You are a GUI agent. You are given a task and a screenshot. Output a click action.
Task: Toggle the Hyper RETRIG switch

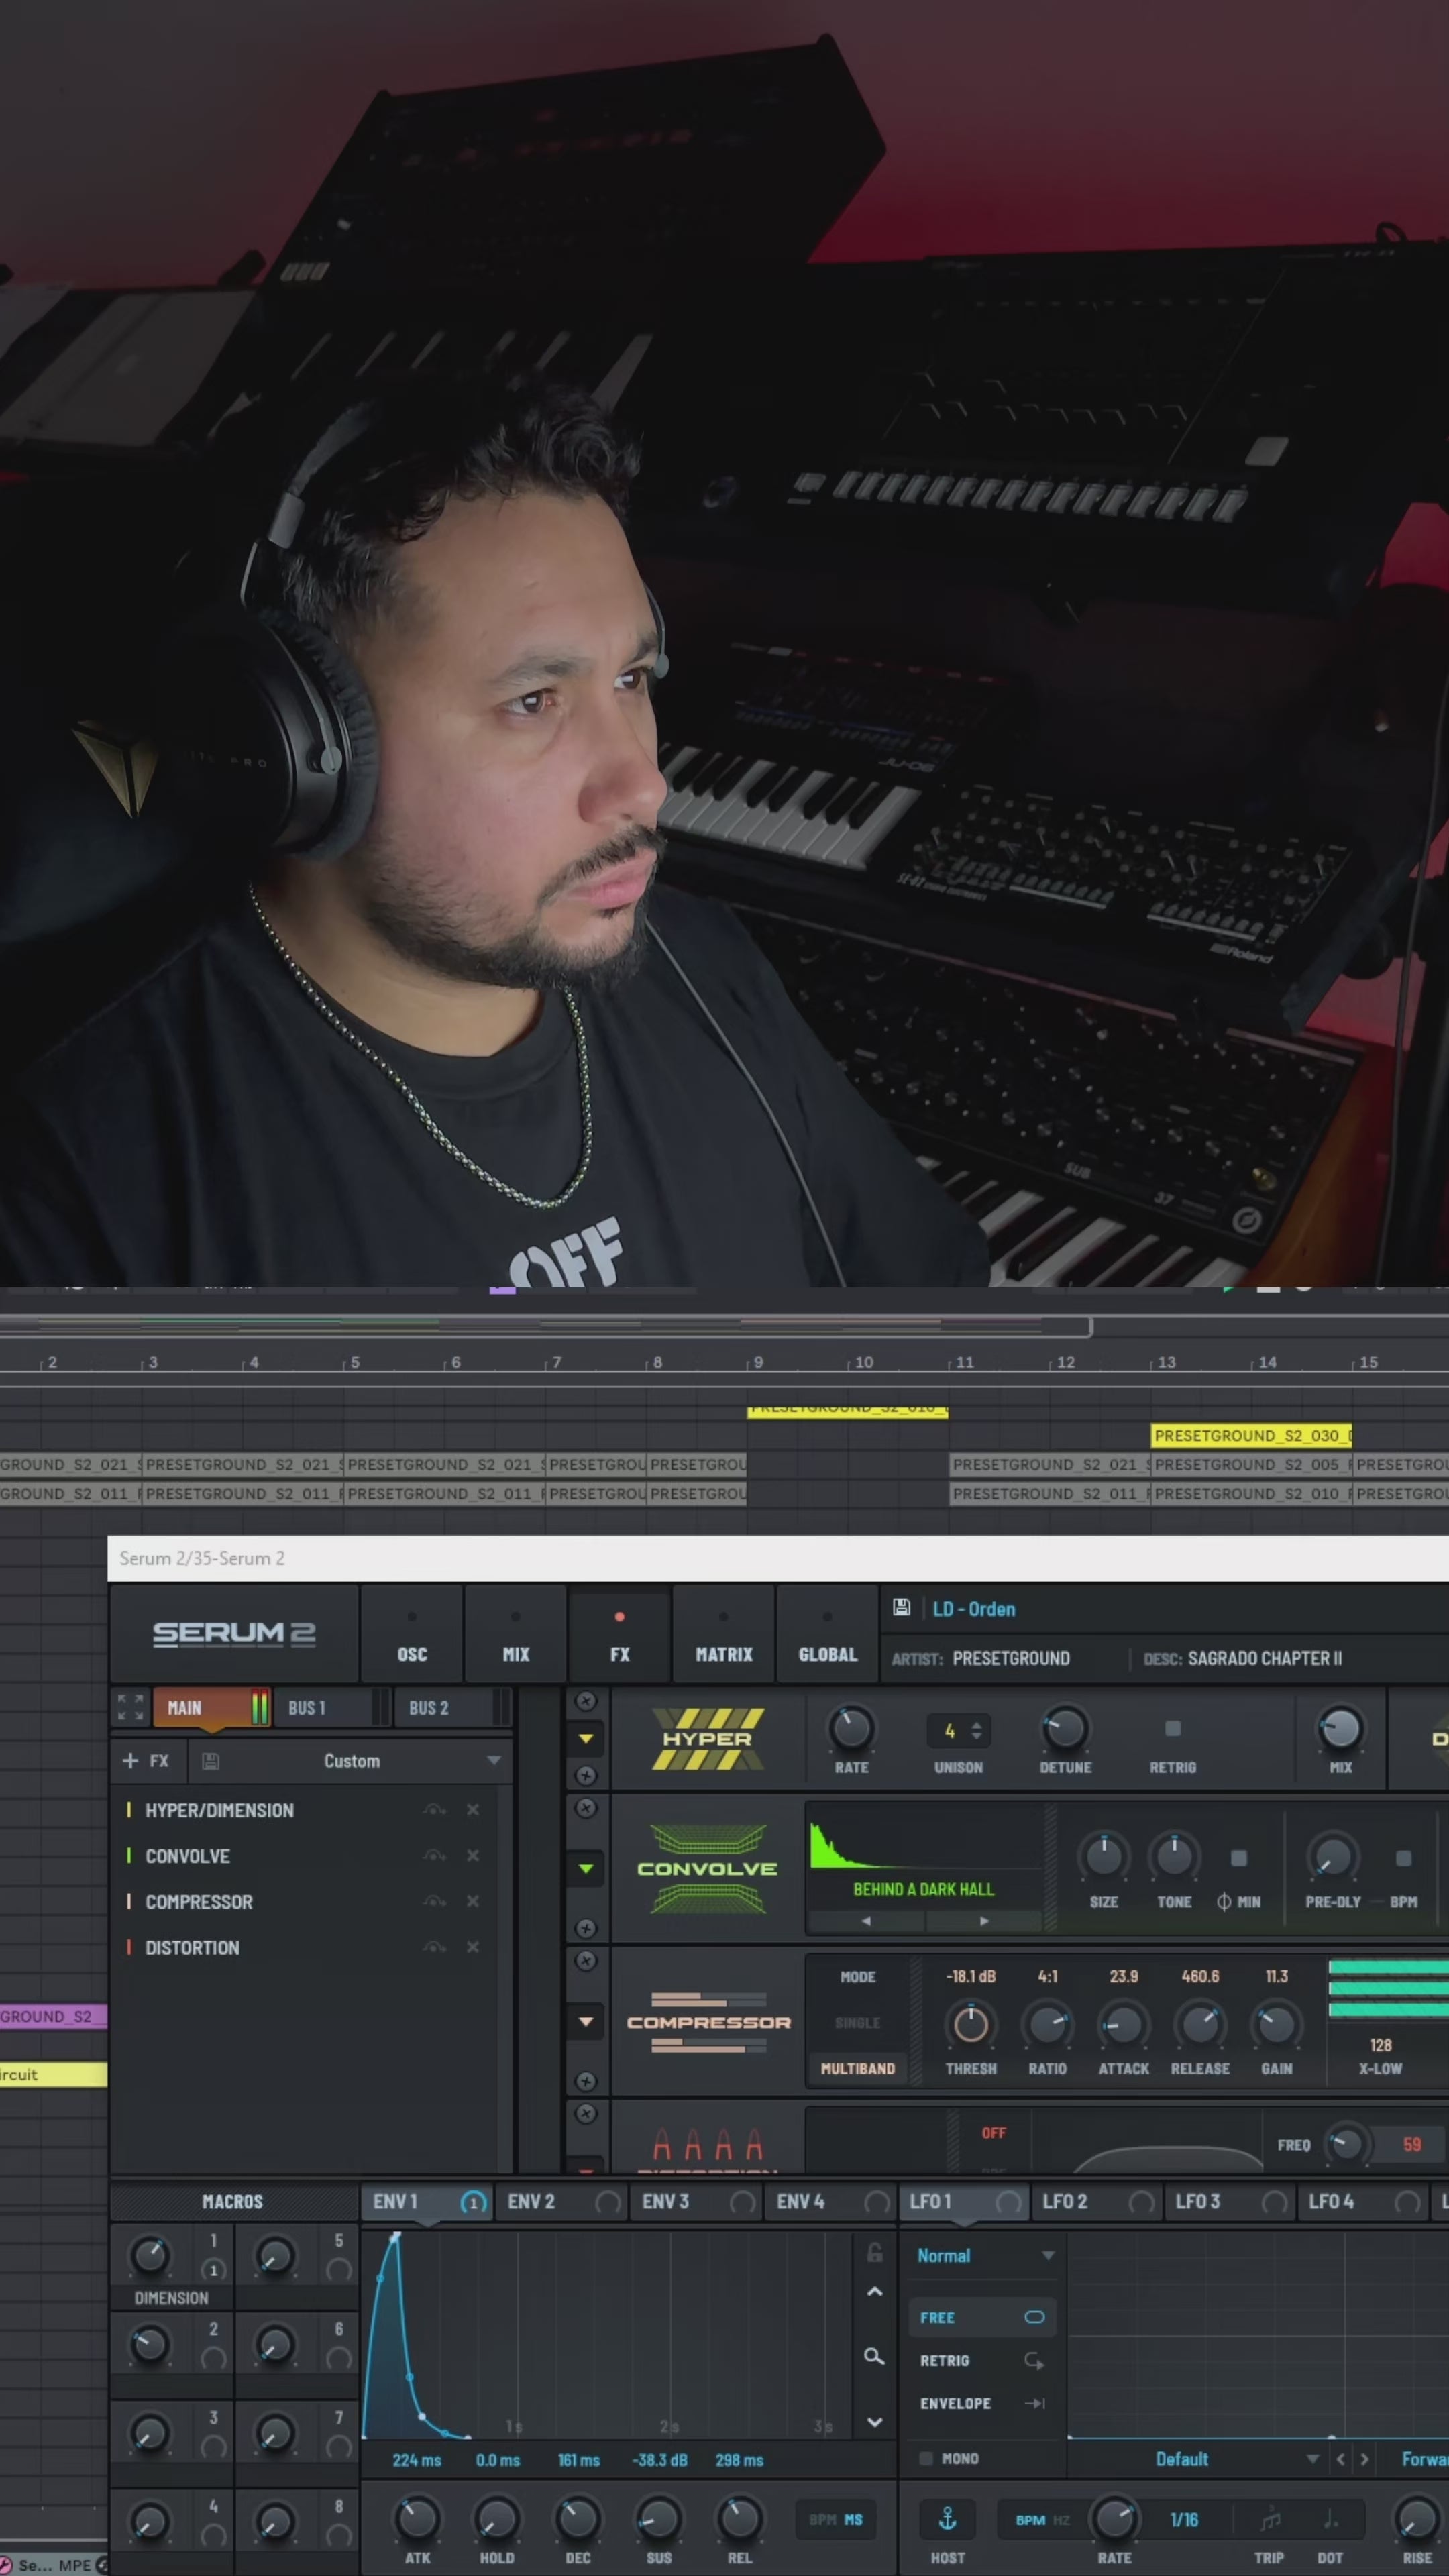click(1172, 1729)
